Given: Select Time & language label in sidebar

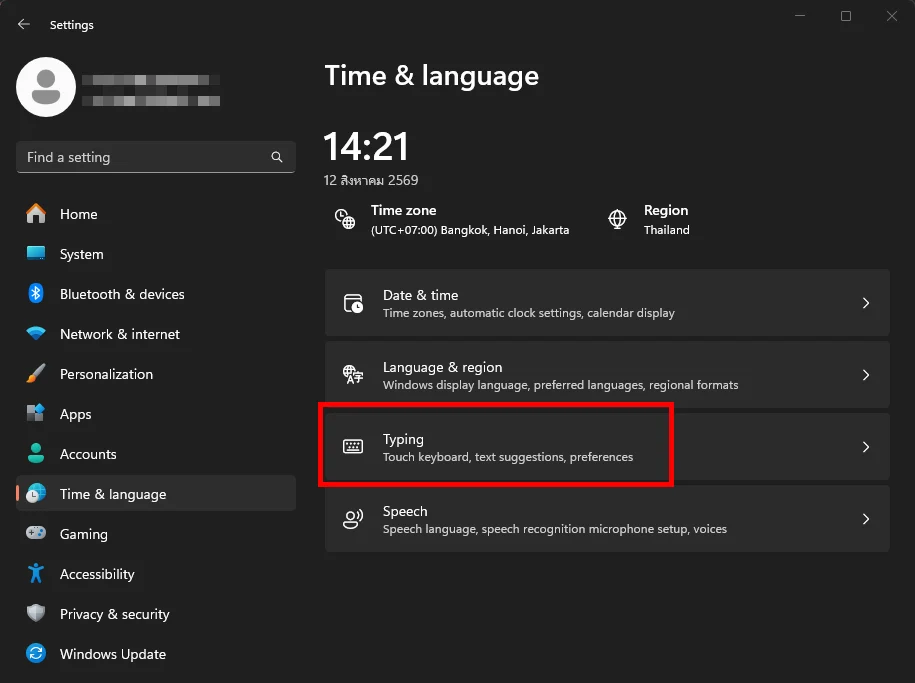Looking at the screenshot, I should click(113, 494).
